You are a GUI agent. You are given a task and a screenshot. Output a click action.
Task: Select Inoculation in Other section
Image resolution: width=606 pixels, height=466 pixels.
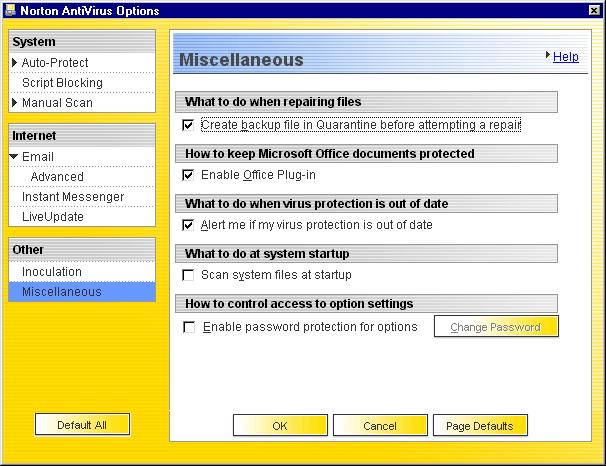pyautogui.click(x=52, y=272)
